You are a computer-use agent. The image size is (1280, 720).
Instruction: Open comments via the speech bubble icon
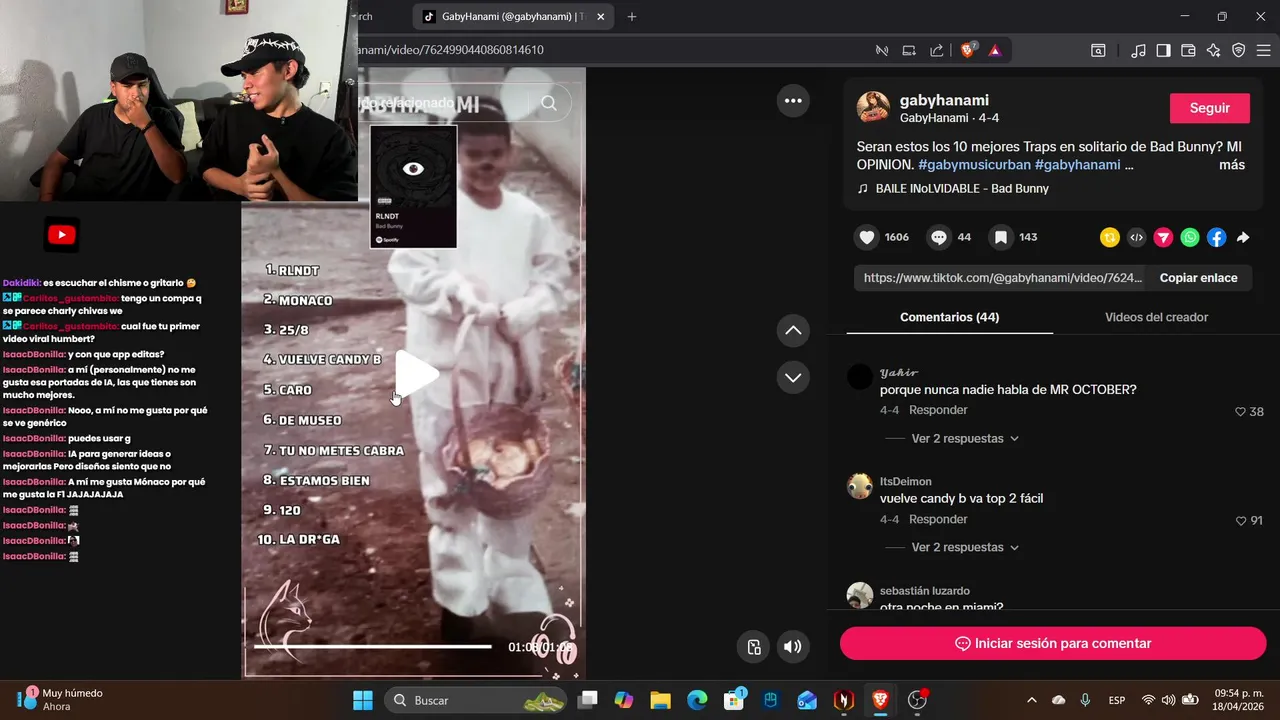(x=939, y=237)
